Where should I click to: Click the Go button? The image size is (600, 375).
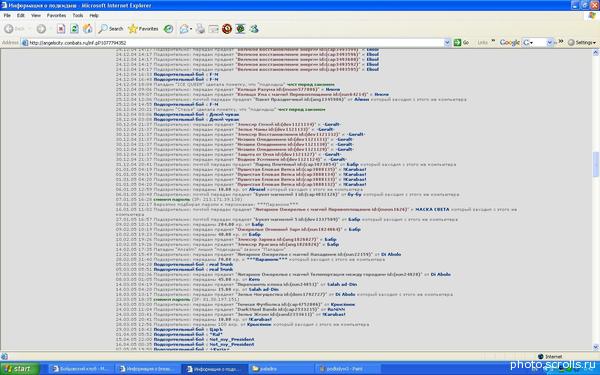pos(461,42)
